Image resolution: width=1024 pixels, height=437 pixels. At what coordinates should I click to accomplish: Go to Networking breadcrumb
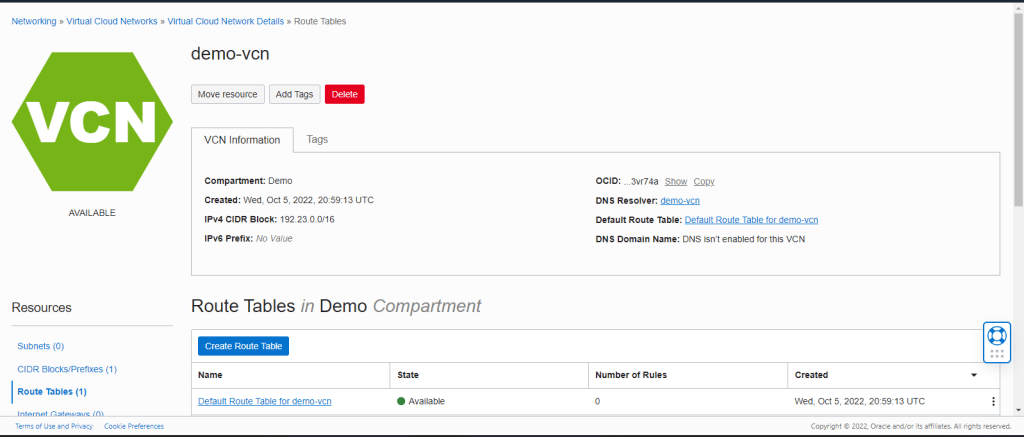coord(34,21)
